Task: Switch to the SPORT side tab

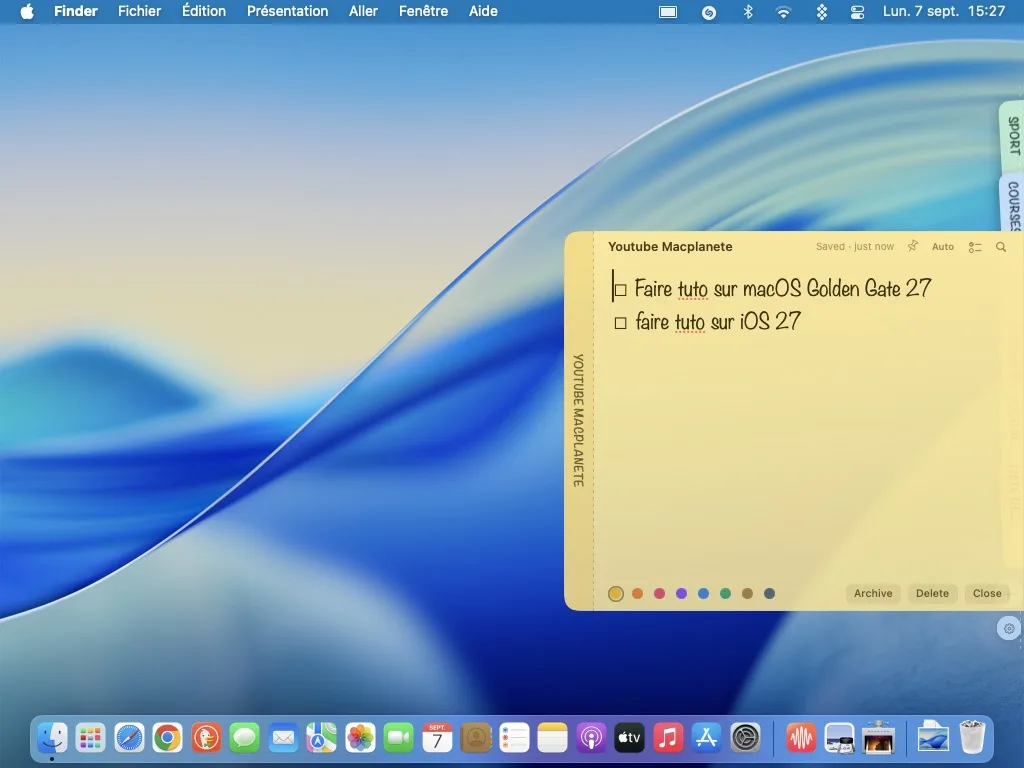Action: pos(1012,136)
